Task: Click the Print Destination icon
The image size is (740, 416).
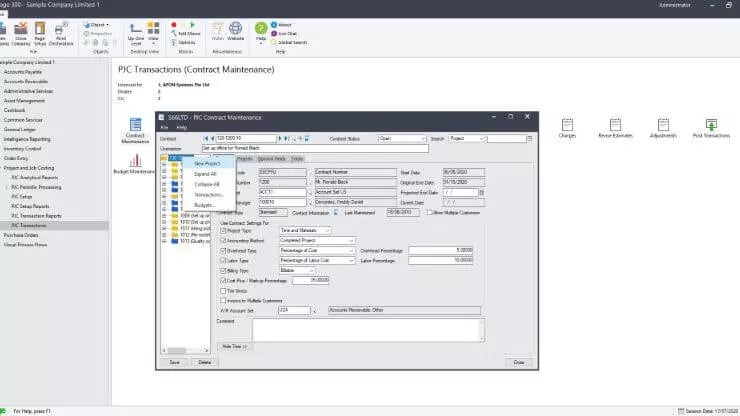Action: click(61, 34)
